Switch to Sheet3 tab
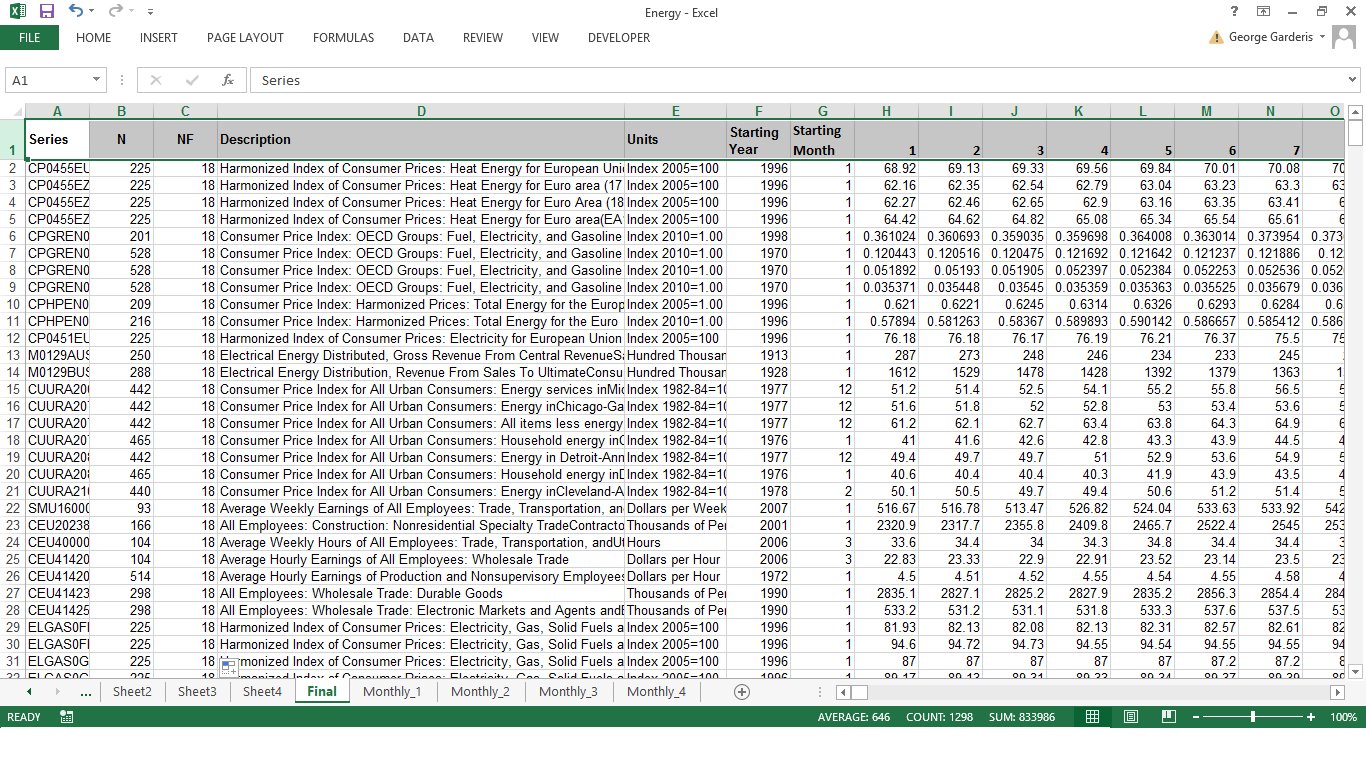Viewport: 1366px width, 768px height. click(x=197, y=692)
